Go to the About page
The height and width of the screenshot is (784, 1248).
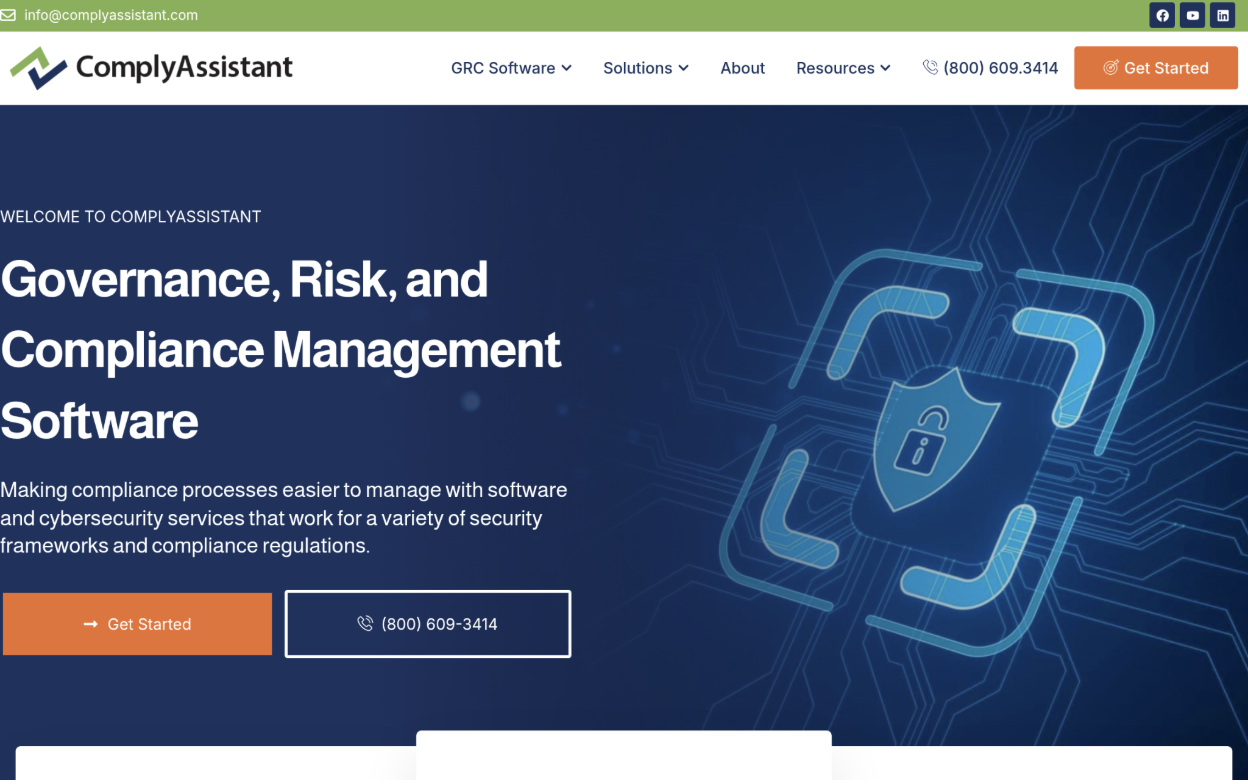743,68
